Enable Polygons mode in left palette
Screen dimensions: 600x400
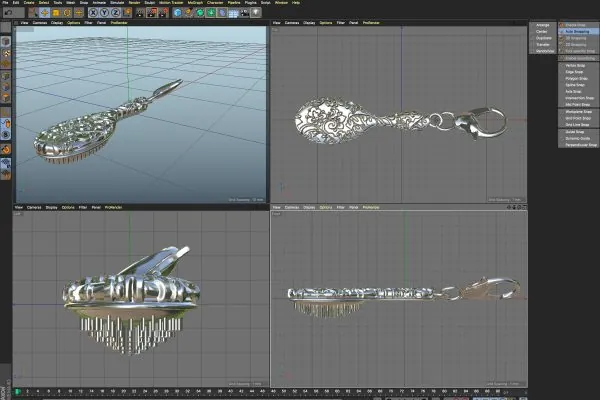6,98
